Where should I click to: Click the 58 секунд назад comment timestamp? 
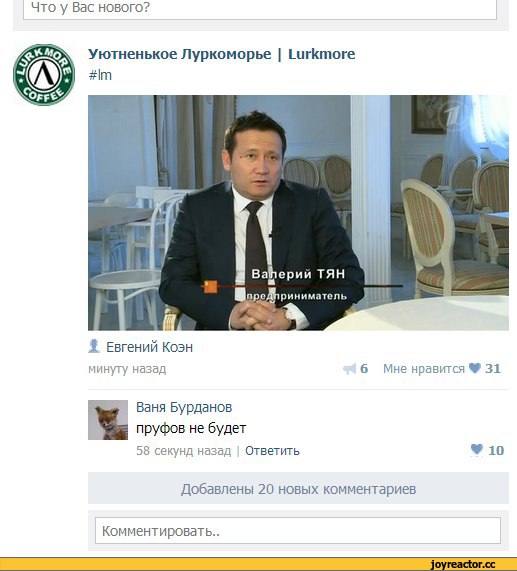183,451
